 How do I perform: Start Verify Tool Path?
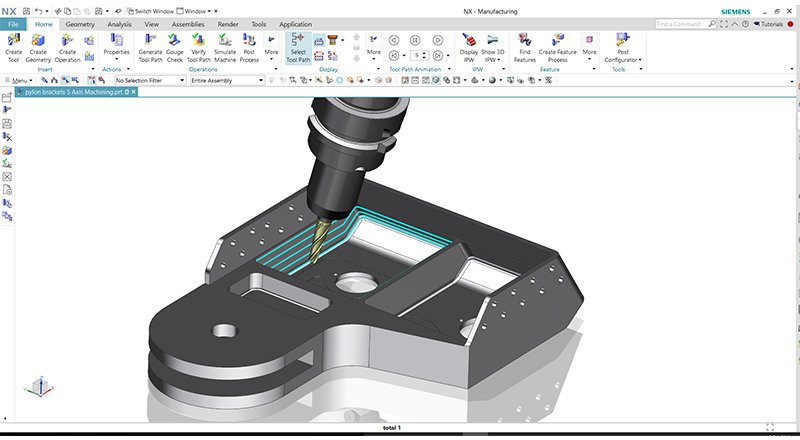click(x=198, y=48)
